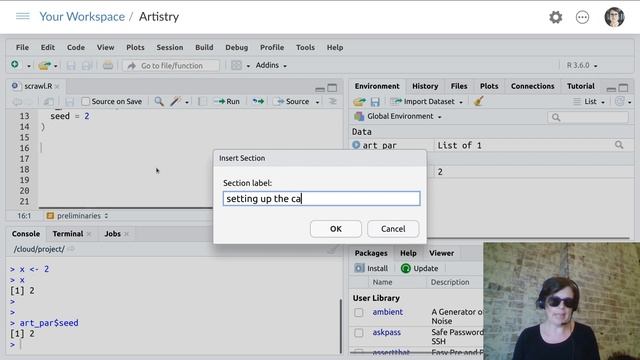The width and height of the screenshot is (640, 360).
Task: Open new file dropdown arrow
Action: click(x=29, y=66)
